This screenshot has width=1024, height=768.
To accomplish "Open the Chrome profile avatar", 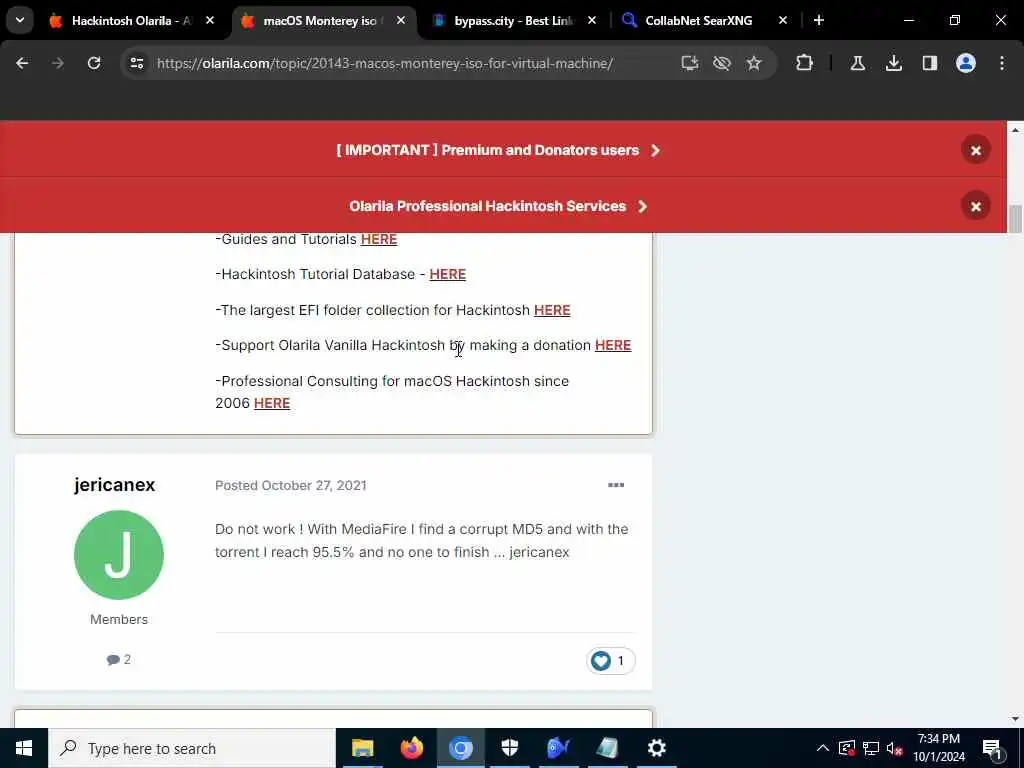I will coord(966,63).
